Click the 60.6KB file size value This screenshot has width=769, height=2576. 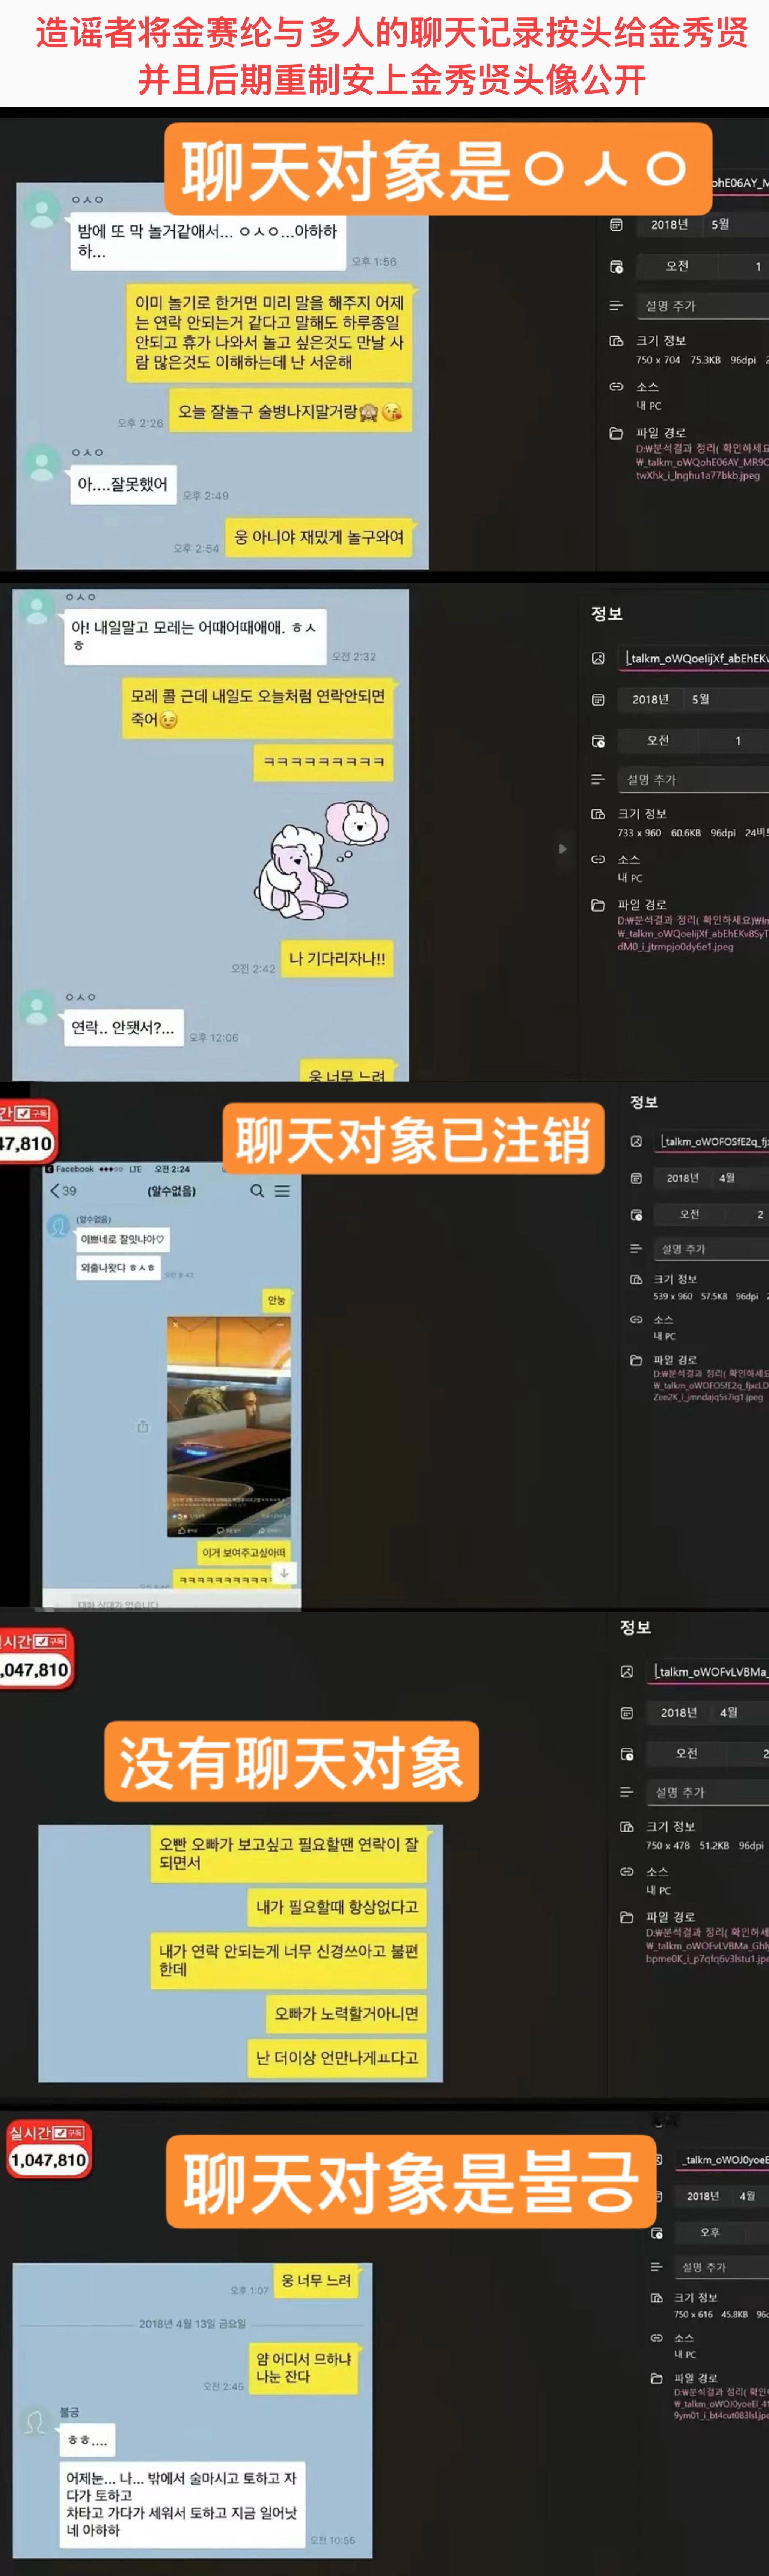point(686,833)
